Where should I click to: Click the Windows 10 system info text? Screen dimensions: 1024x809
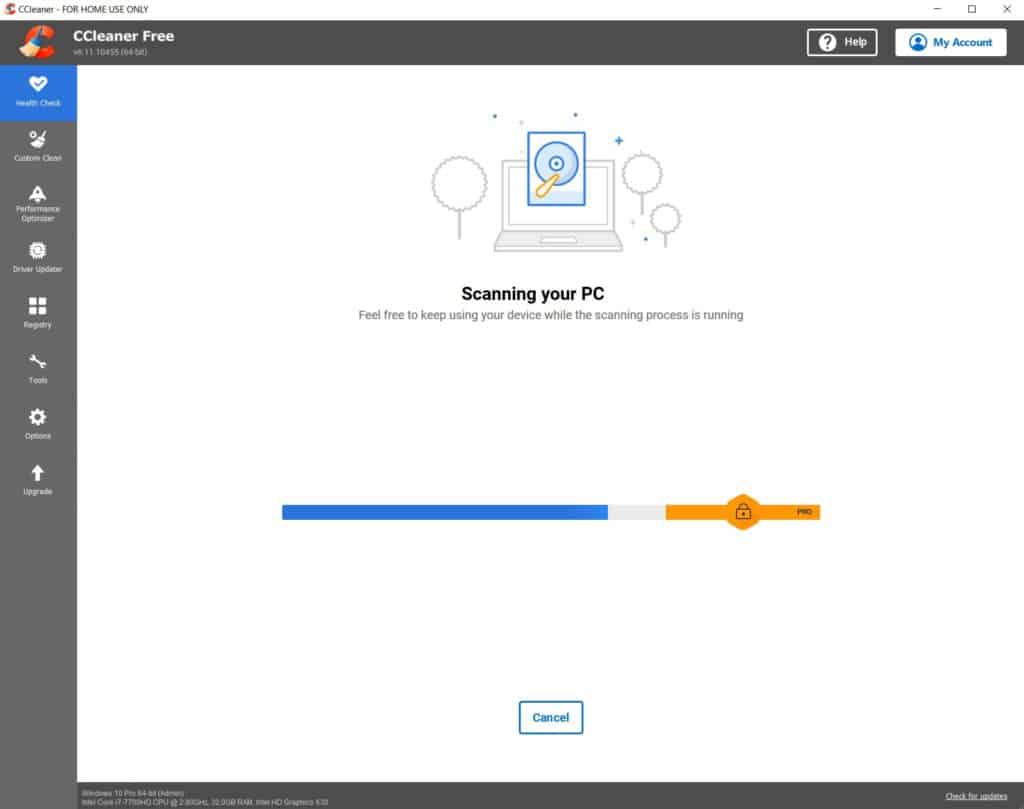[133, 793]
